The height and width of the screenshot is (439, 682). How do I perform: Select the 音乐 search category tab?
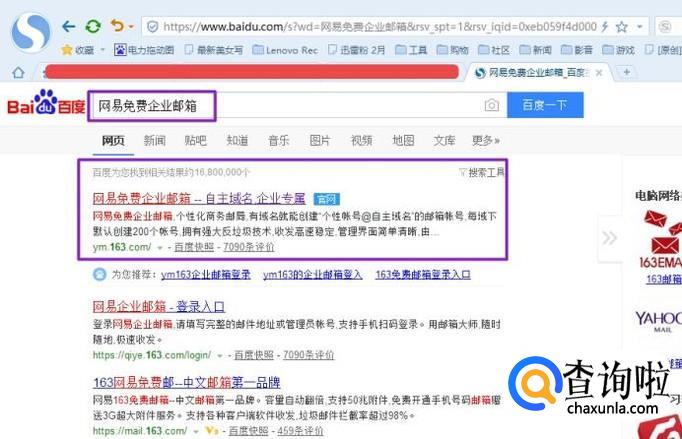click(x=279, y=141)
